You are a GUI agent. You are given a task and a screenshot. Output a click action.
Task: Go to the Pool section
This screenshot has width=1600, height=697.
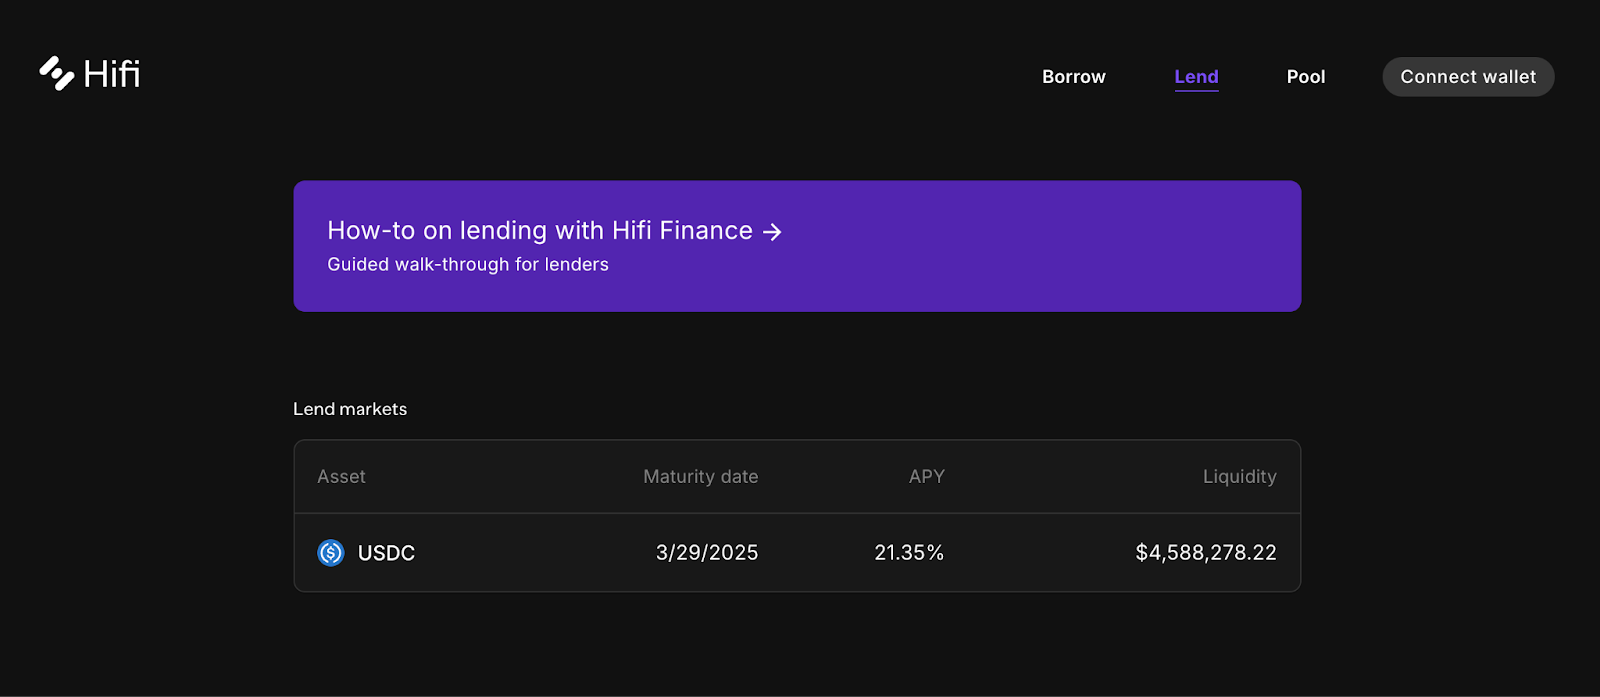(x=1305, y=77)
